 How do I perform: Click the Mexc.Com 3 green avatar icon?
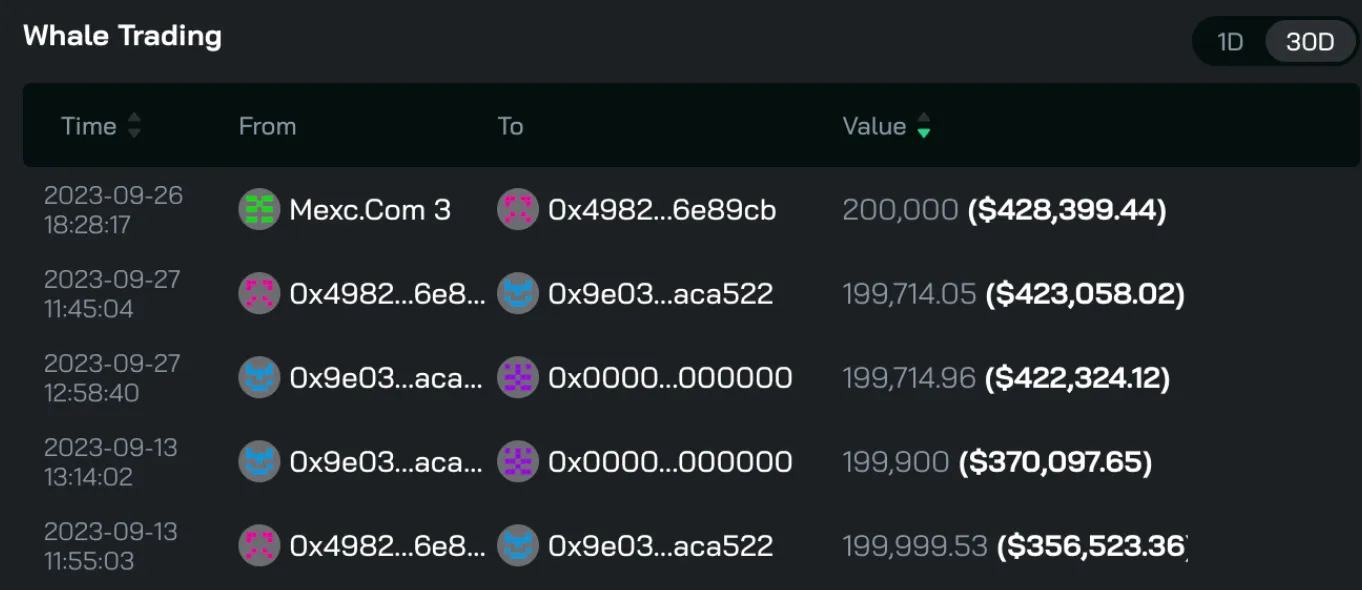(259, 210)
